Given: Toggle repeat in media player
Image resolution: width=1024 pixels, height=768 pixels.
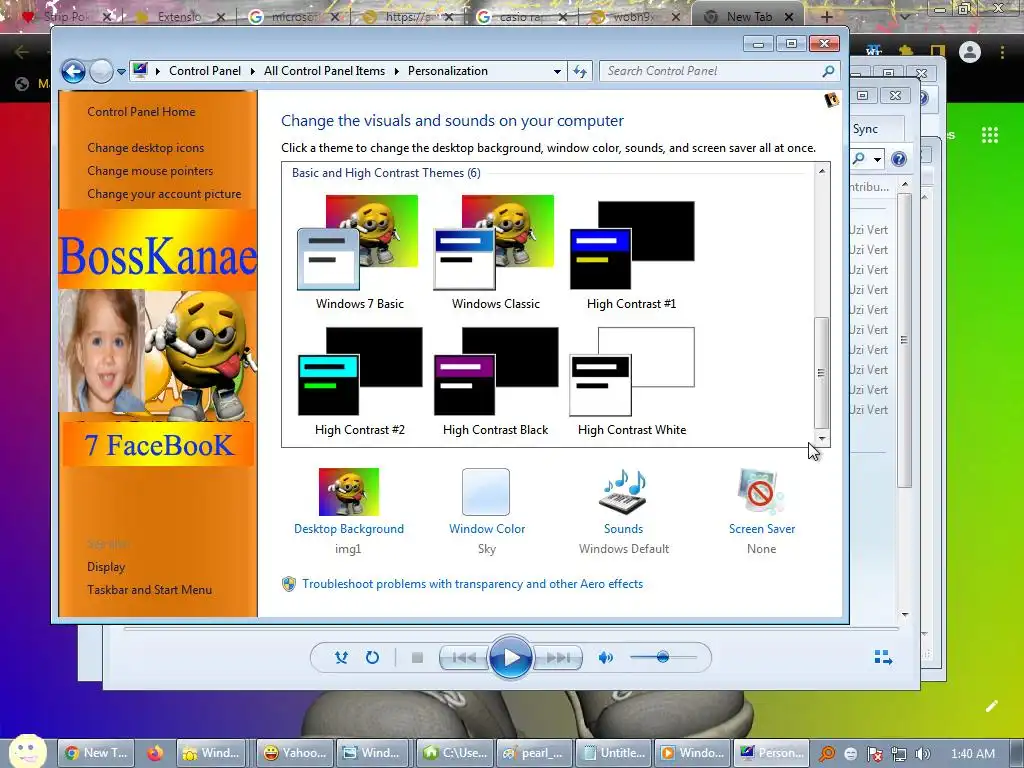Looking at the screenshot, I should pyautogui.click(x=372, y=658).
